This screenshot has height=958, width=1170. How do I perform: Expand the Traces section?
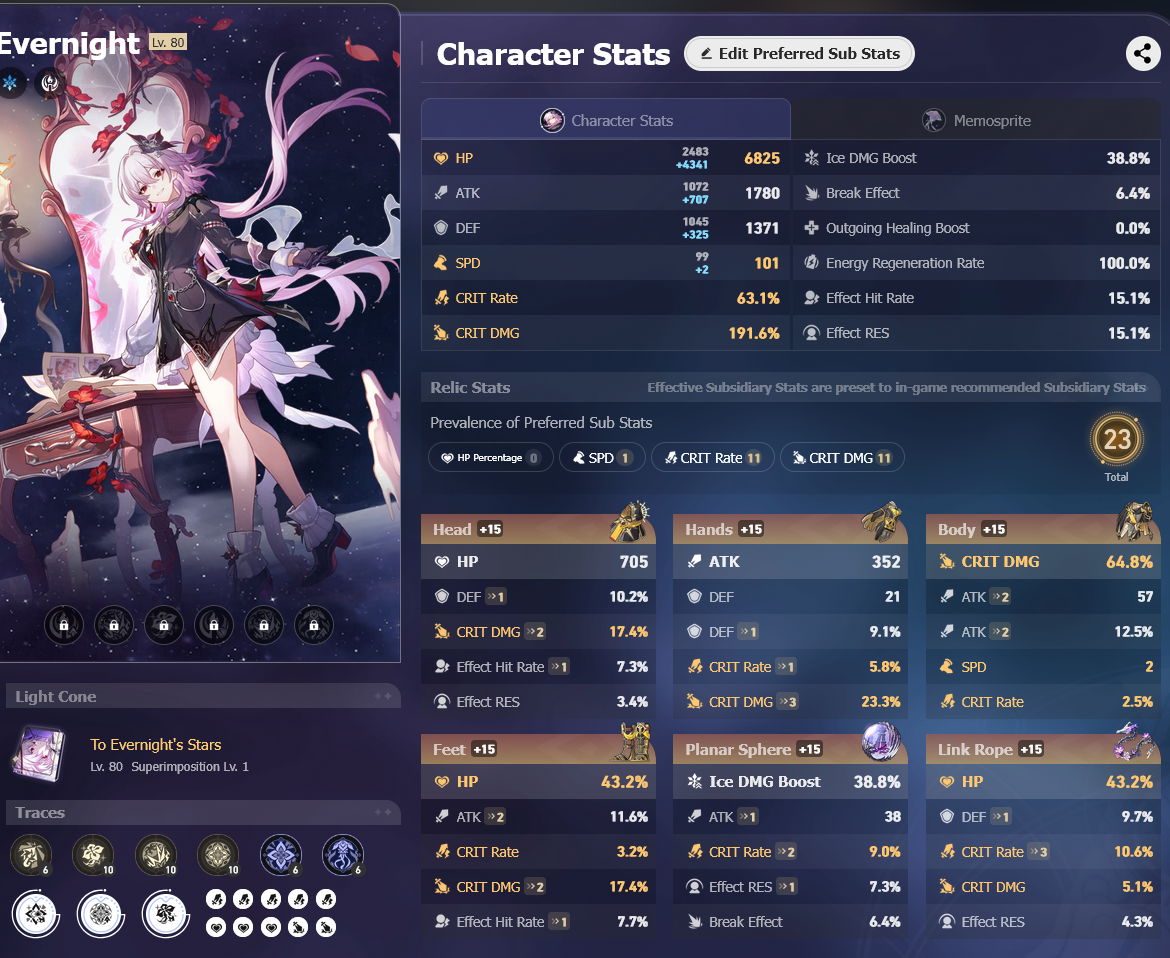[x=203, y=813]
